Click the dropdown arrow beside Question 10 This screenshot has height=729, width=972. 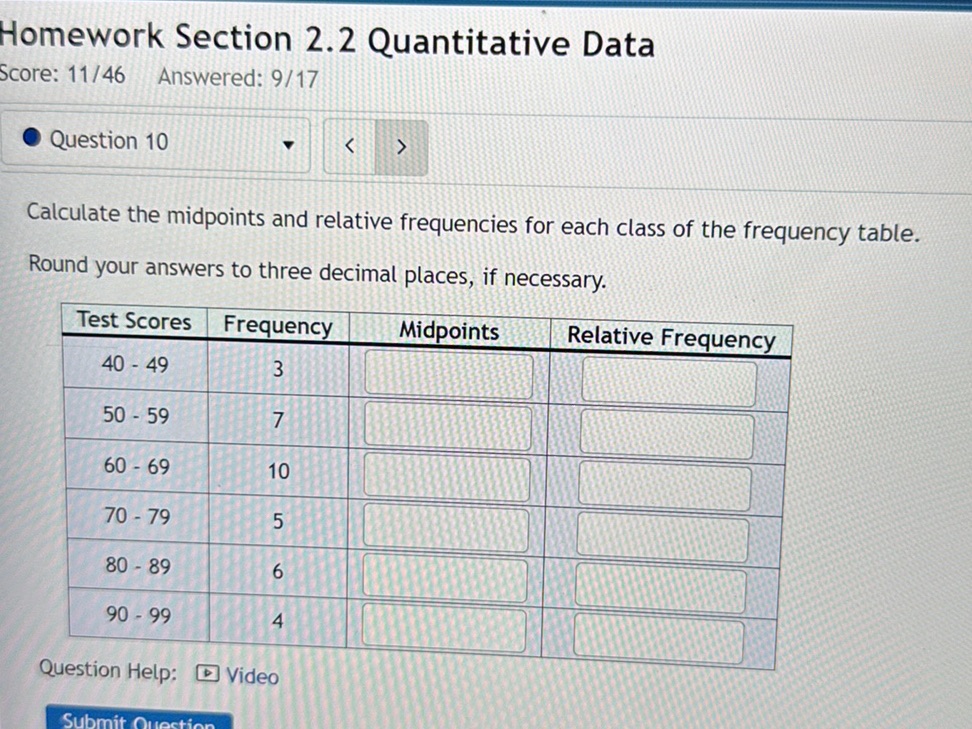pos(289,146)
